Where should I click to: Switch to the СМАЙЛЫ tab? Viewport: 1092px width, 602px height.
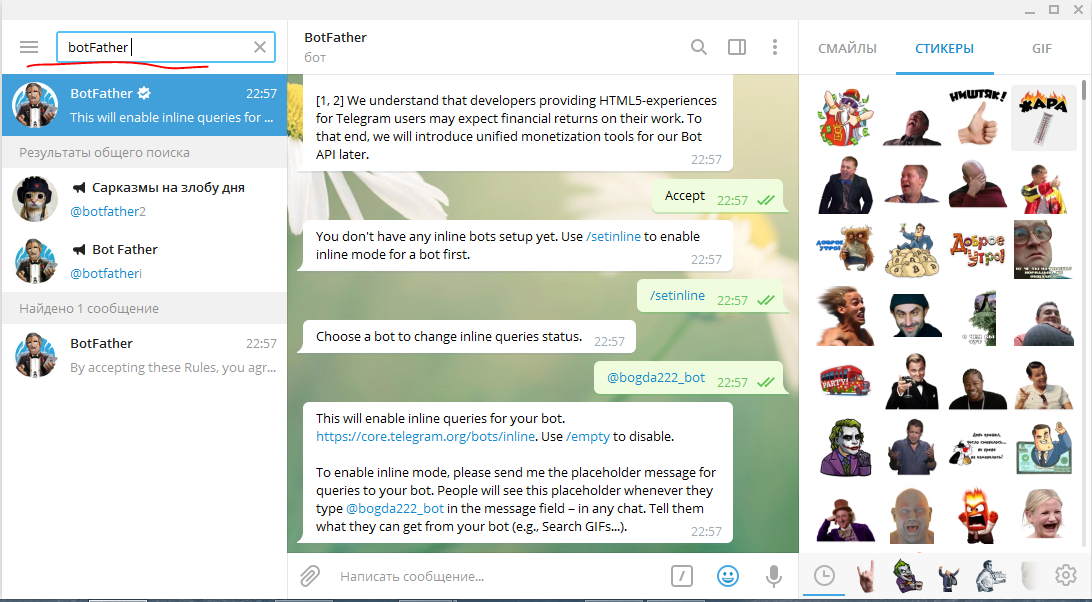[x=847, y=49]
